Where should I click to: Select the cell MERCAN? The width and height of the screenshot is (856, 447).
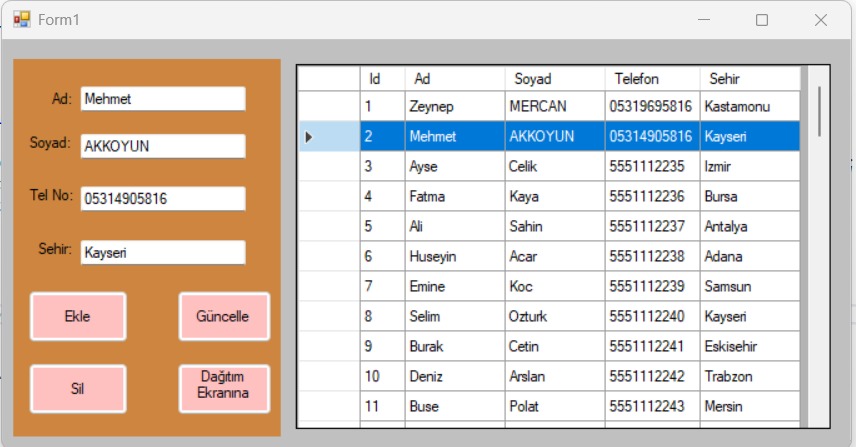click(x=555, y=106)
